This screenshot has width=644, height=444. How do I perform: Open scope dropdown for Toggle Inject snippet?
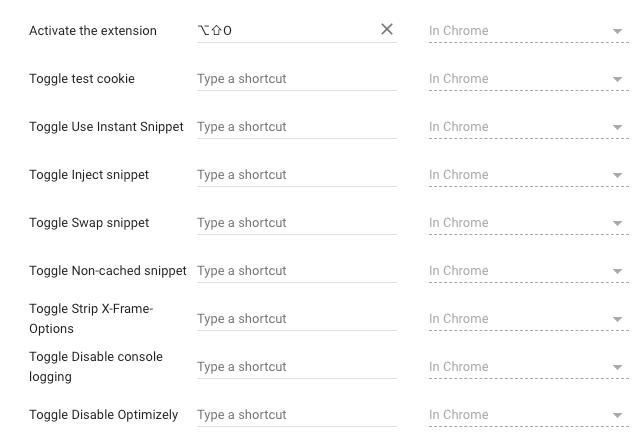(529, 175)
